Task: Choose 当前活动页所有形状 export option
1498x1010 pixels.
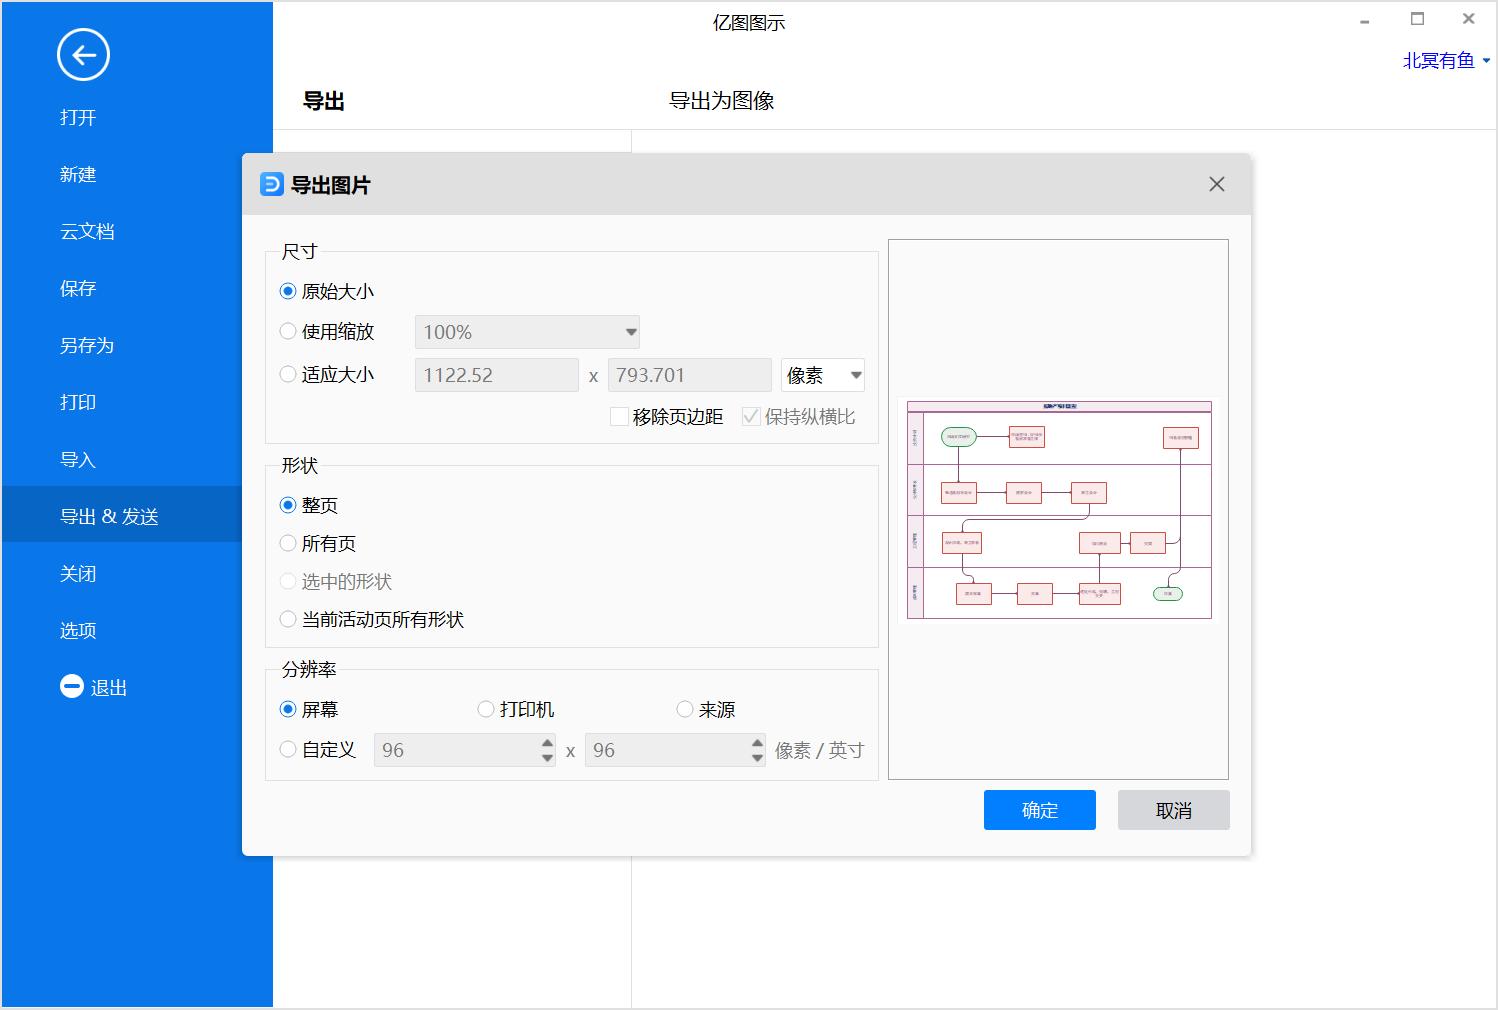Action: [288, 619]
